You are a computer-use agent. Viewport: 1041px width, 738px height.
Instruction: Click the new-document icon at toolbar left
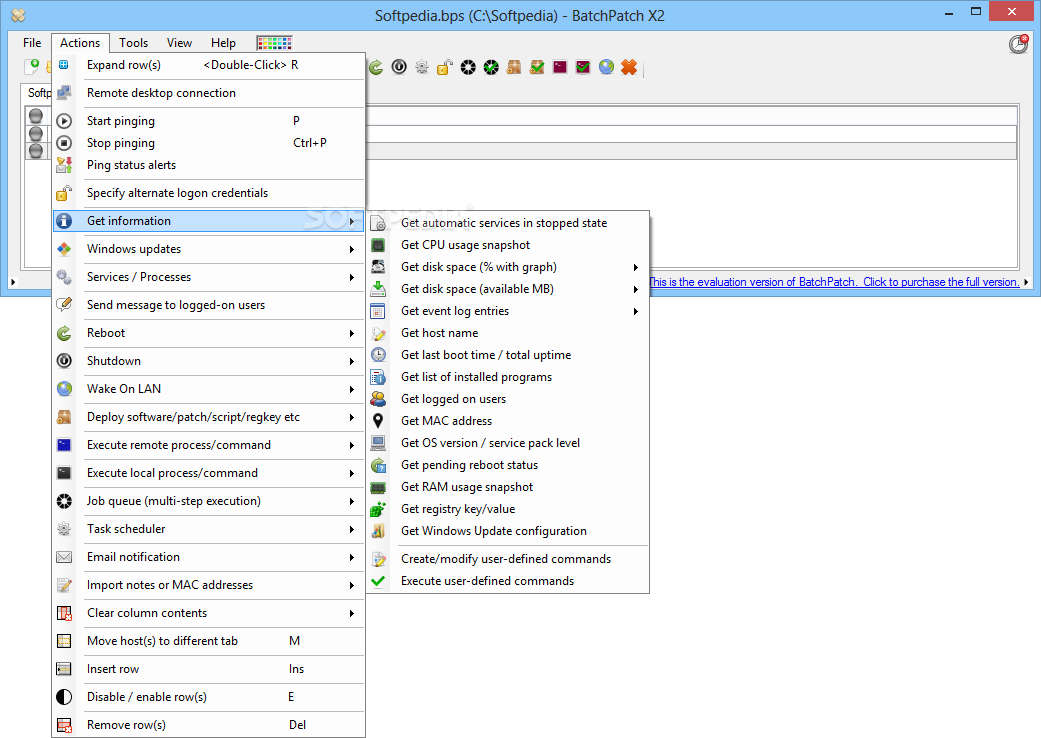point(31,67)
